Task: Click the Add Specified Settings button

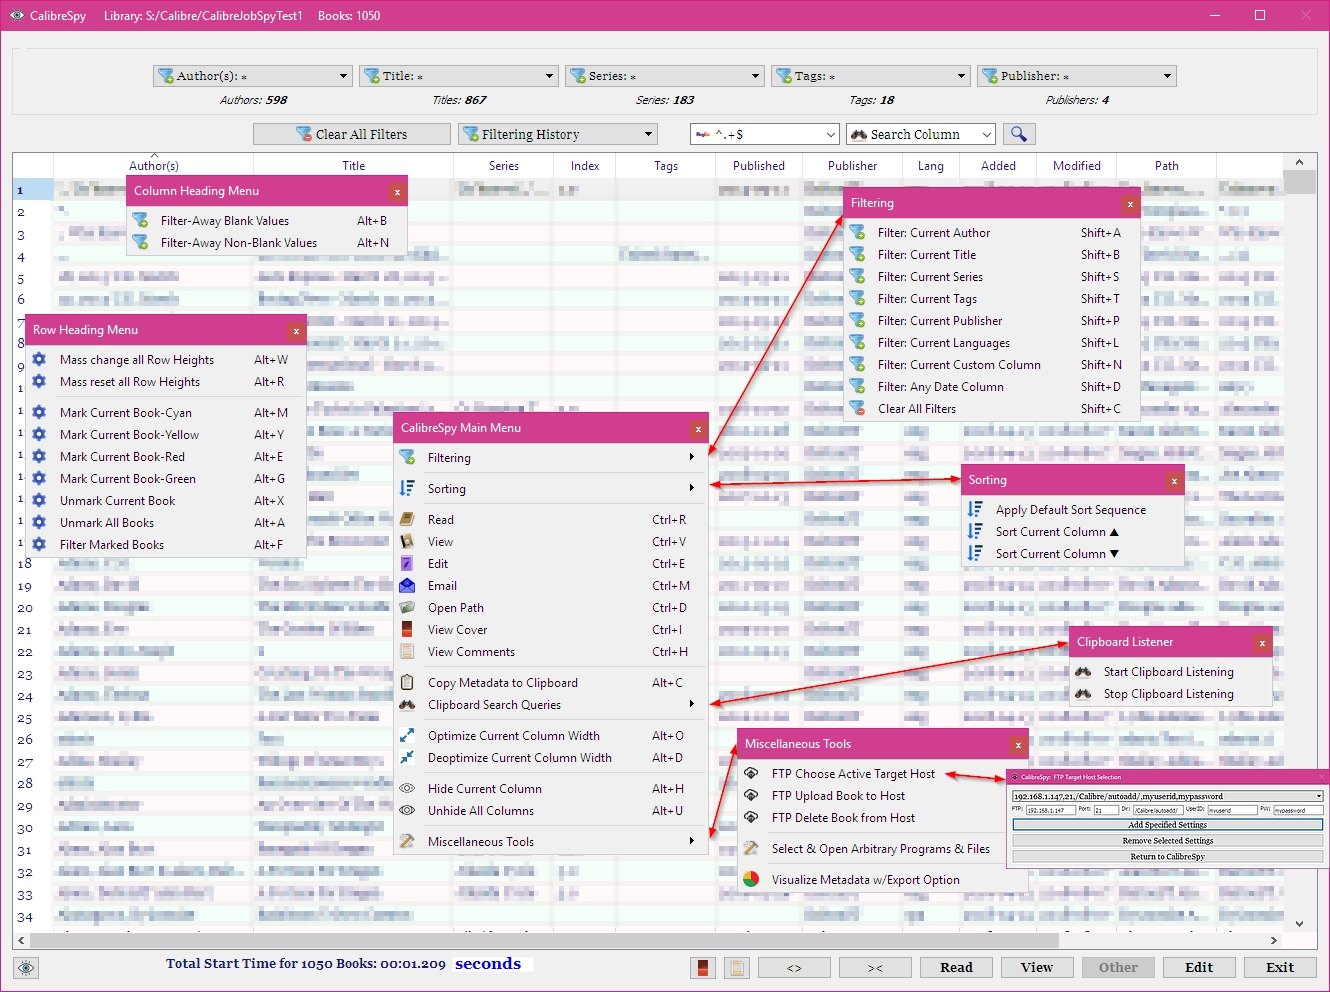Action: [1167, 825]
